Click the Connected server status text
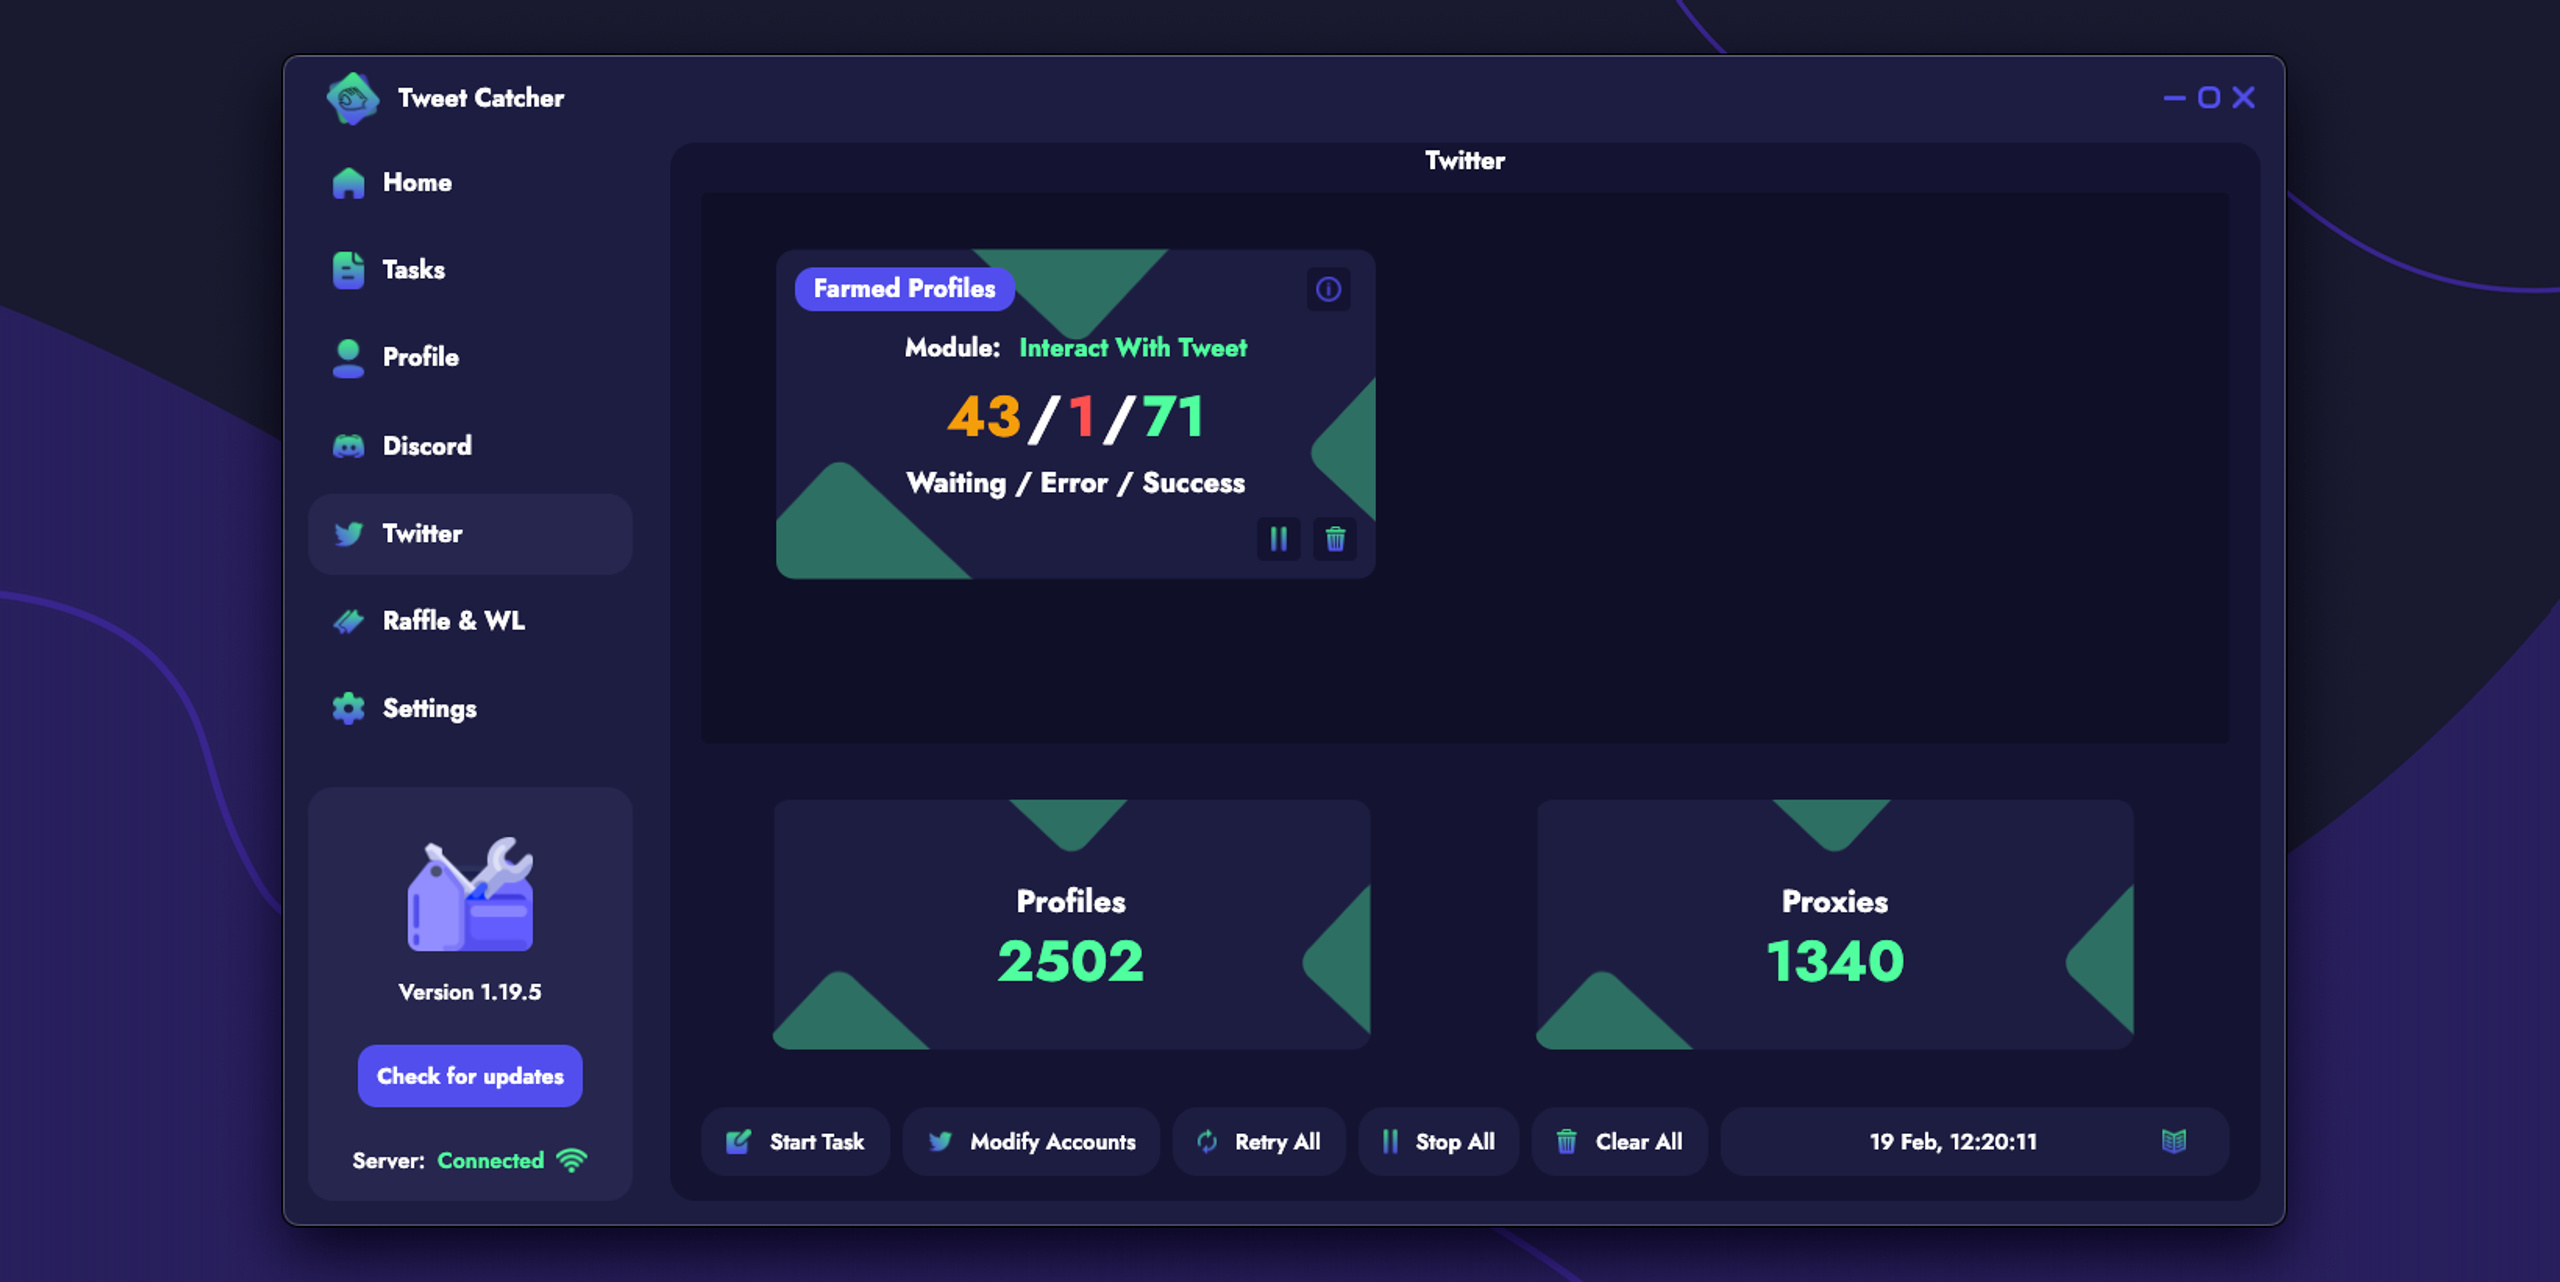2560x1282 pixels. (491, 1161)
